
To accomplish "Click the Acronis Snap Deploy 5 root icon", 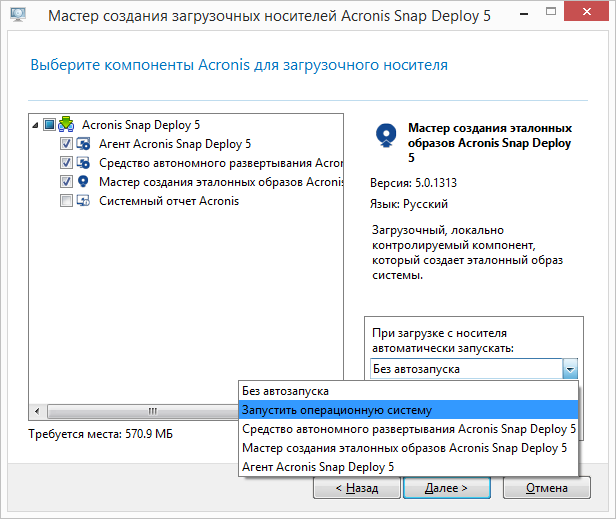I will tap(66, 125).
